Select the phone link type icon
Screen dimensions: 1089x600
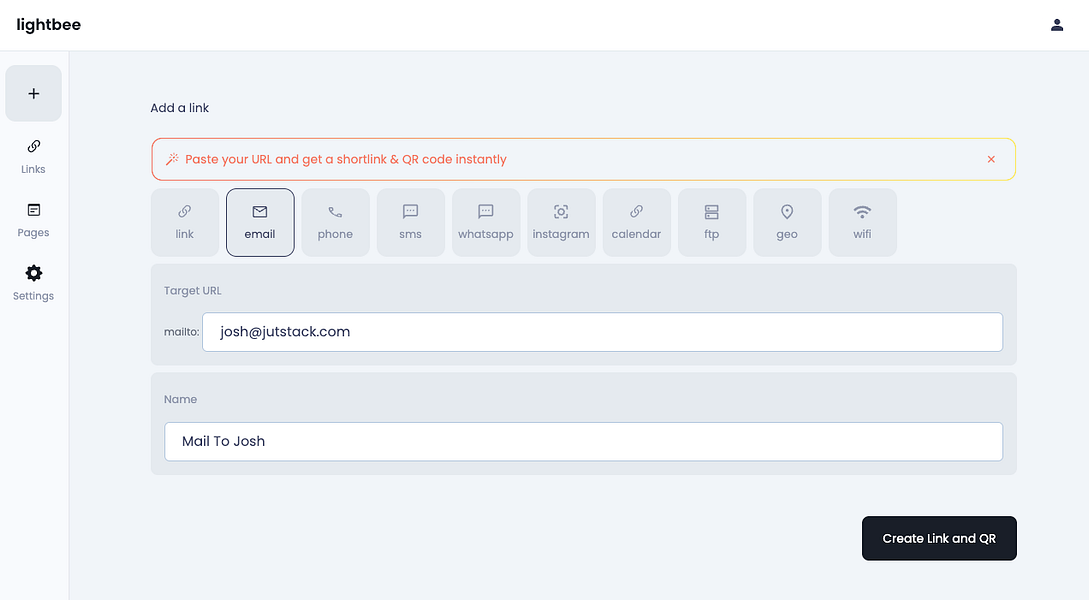(x=335, y=221)
